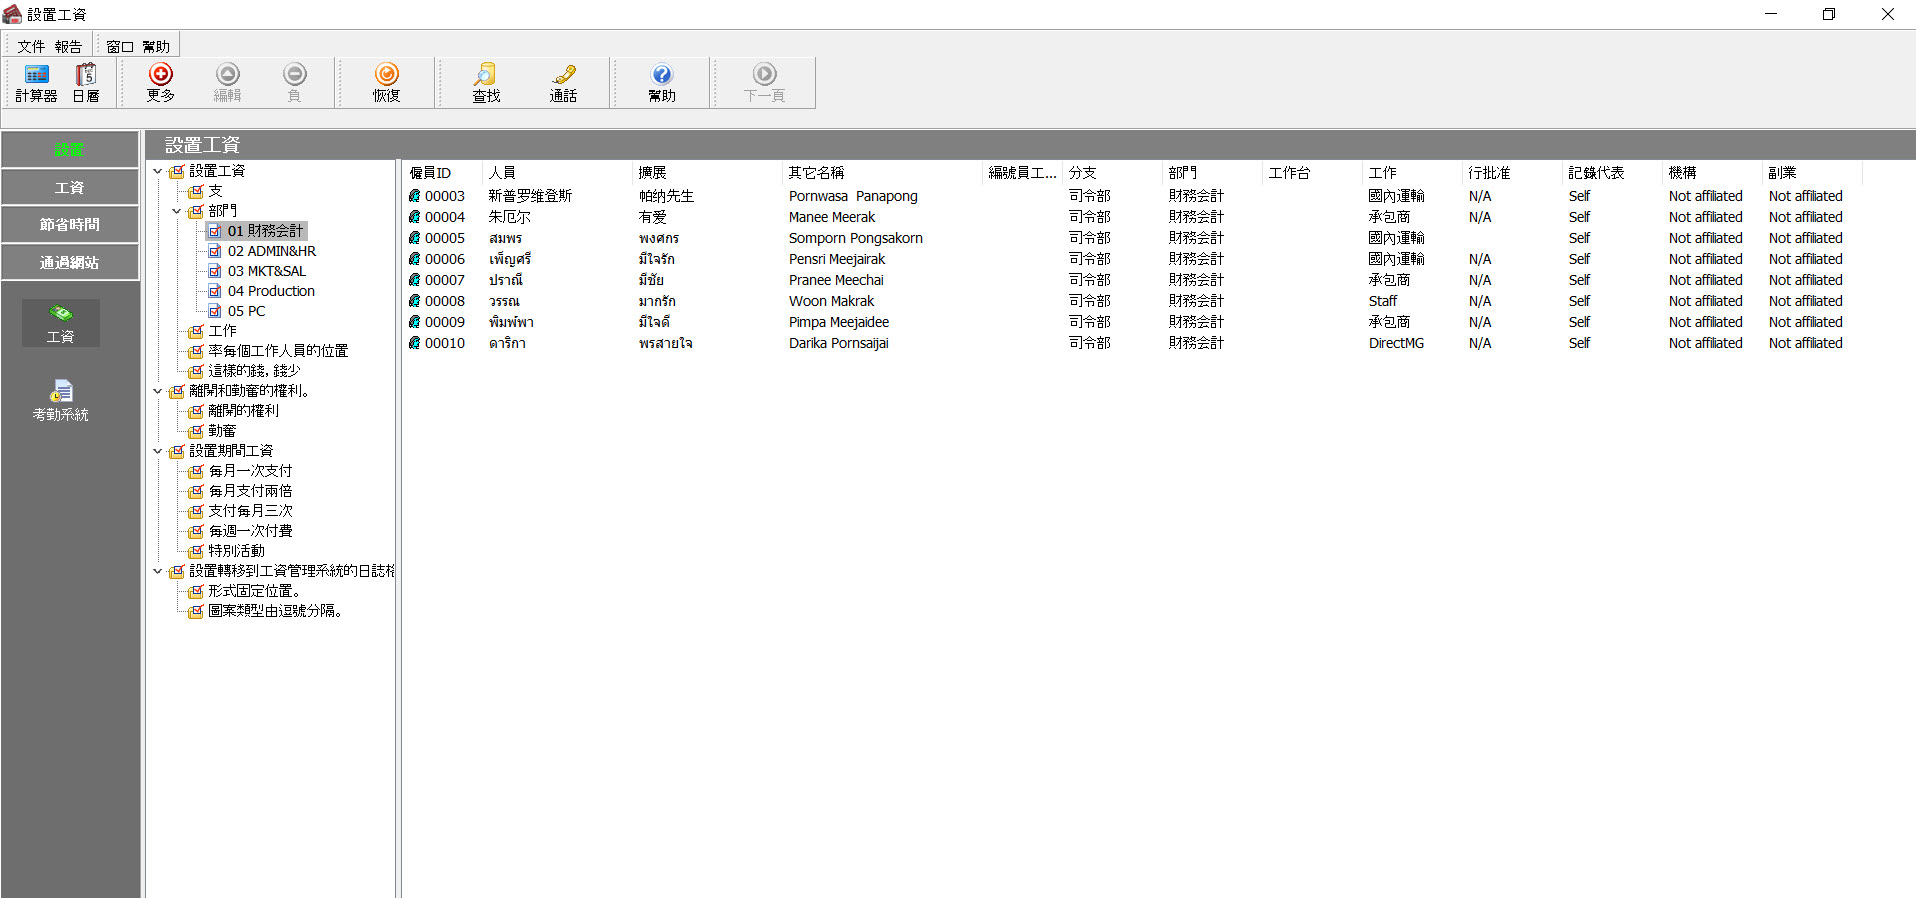Select 04 Production department in tree
The width and height of the screenshot is (1916, 898).
click(x=271, y=291)
